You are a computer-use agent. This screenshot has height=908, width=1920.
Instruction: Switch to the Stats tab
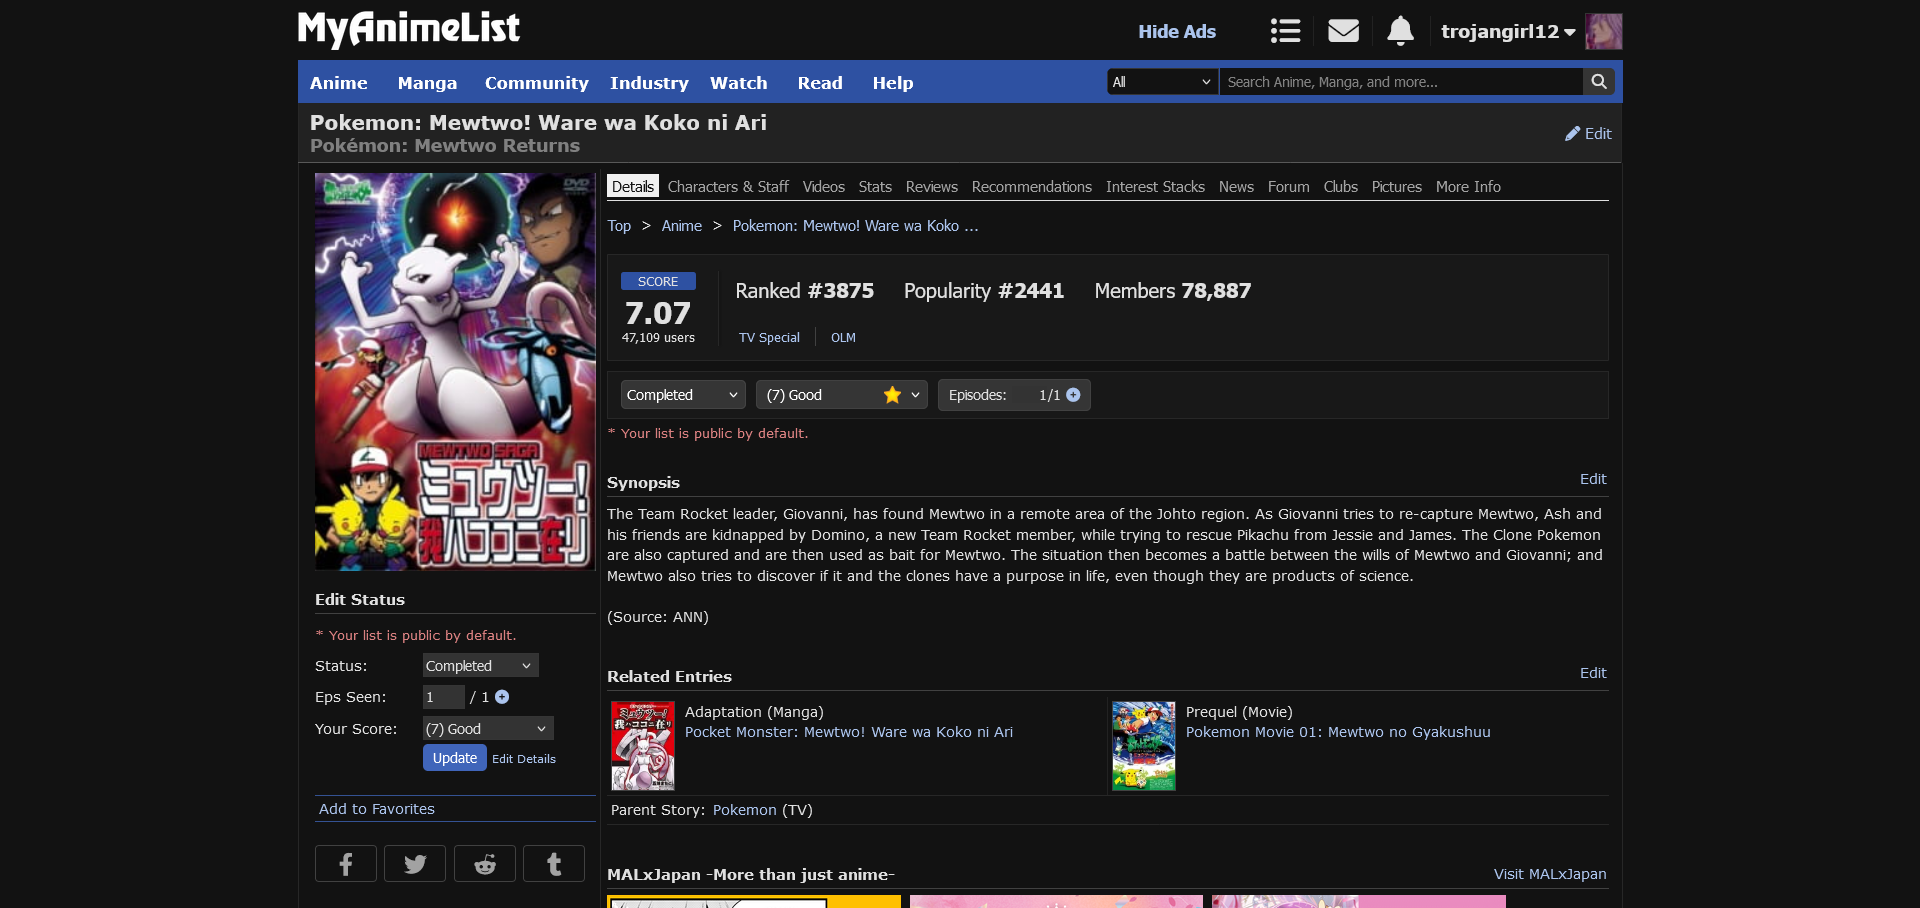pos(875,187)
